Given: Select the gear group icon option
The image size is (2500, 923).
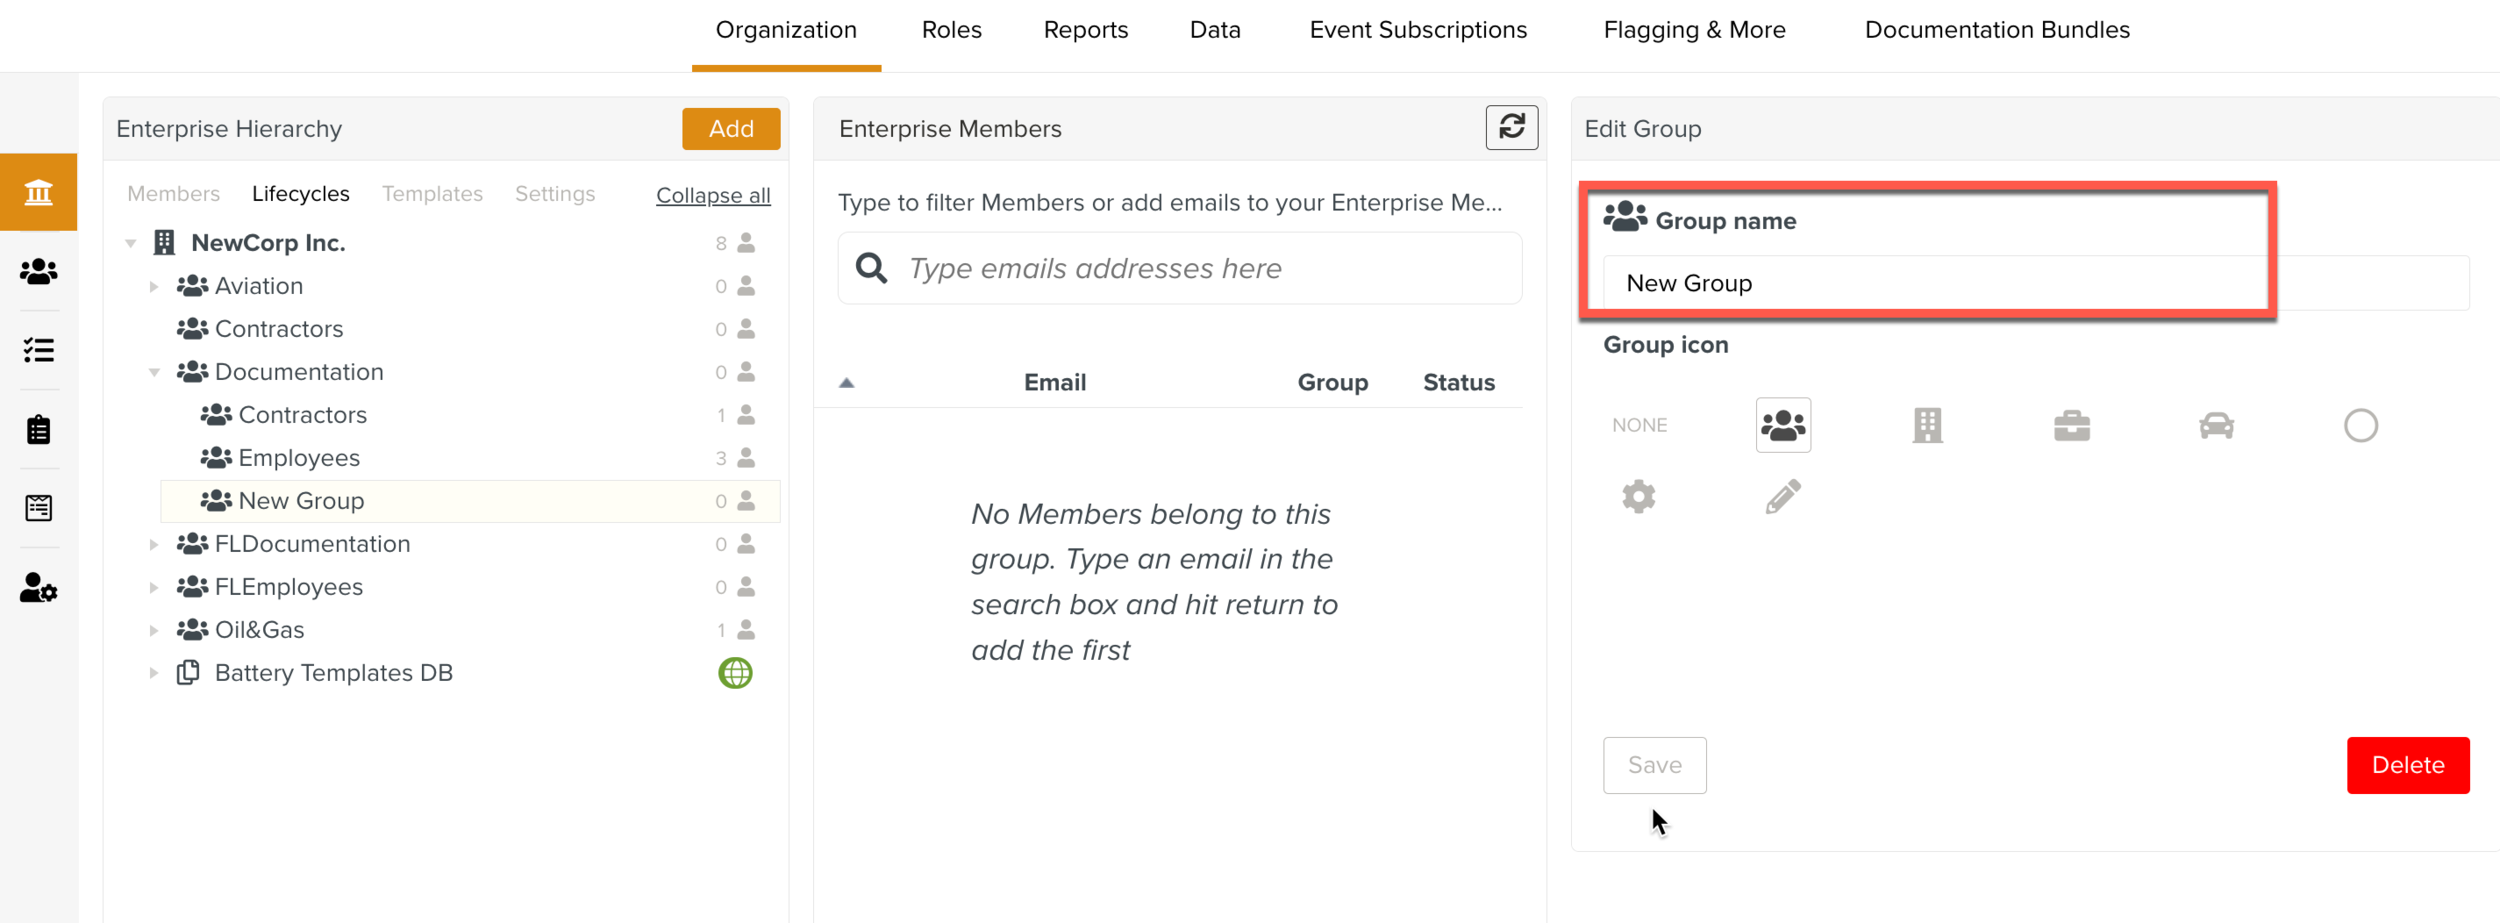Looking at the screenshot, I should coord(1640,495).
